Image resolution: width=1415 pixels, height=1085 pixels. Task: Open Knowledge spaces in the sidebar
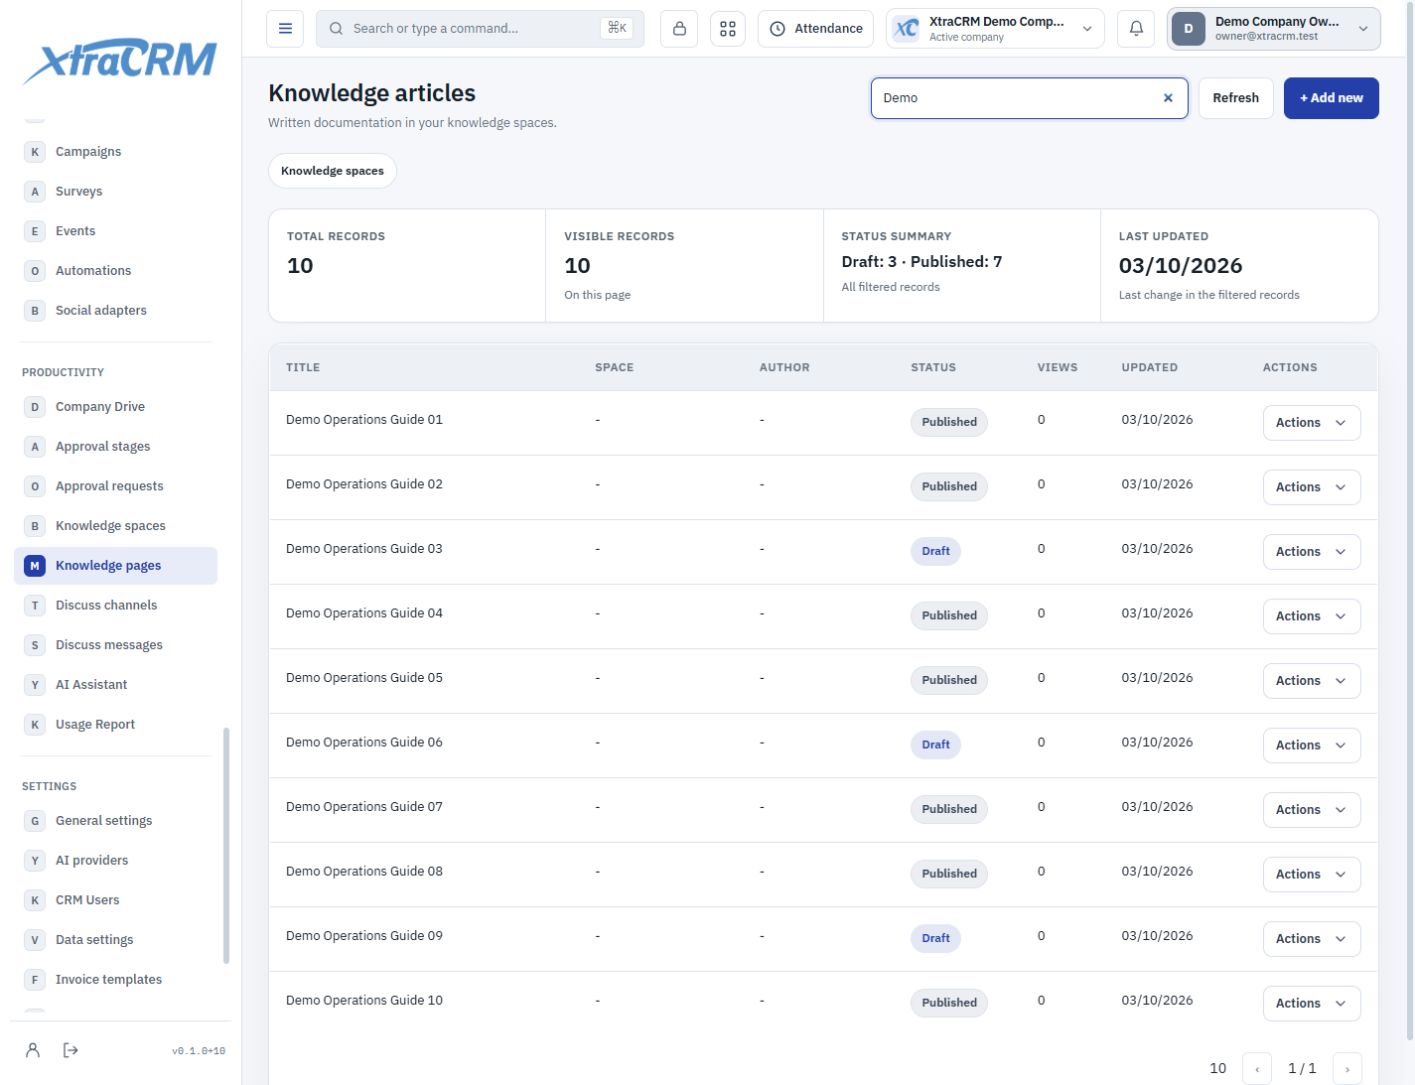(x=116, y=526)
